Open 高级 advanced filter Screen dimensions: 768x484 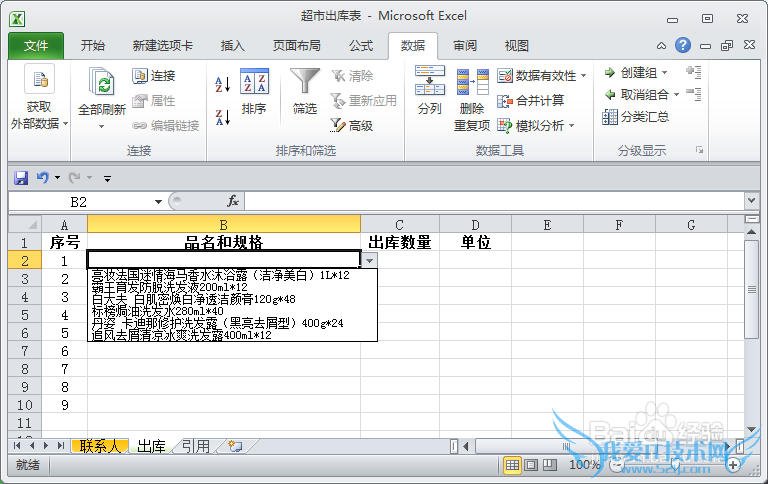coord(352,126)
